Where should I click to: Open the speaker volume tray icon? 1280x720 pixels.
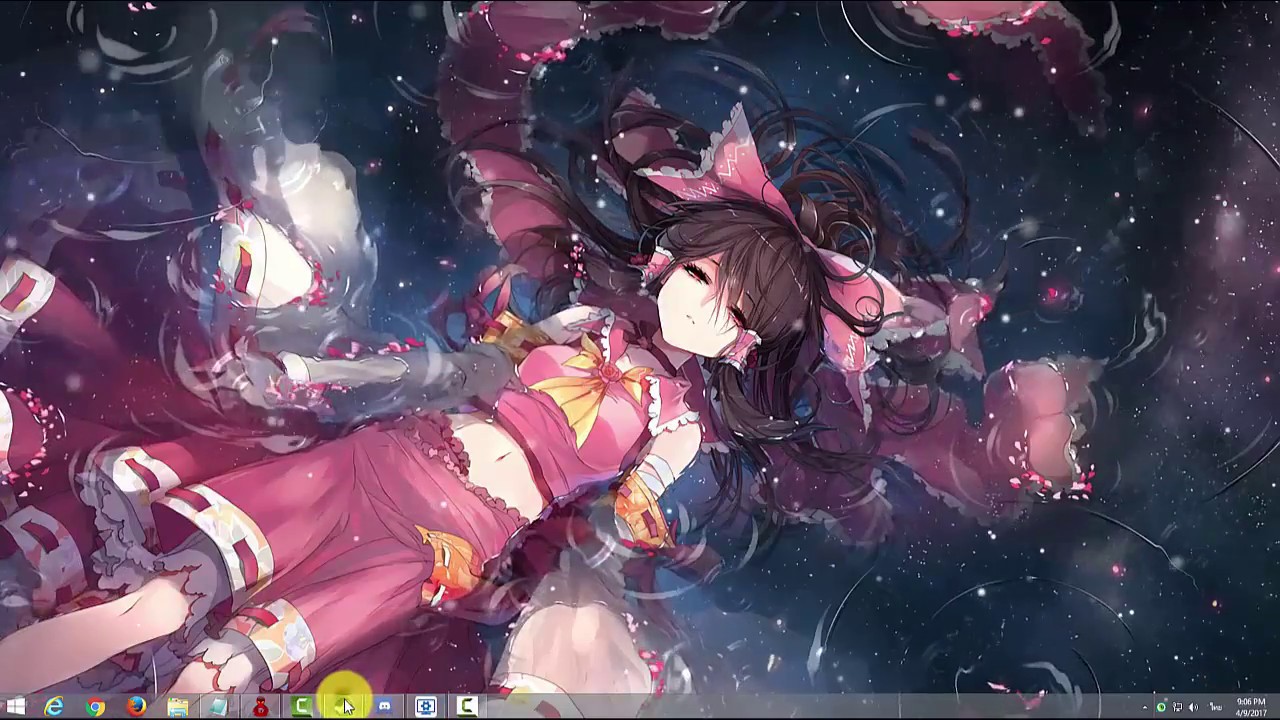(x=1193, y=707)
